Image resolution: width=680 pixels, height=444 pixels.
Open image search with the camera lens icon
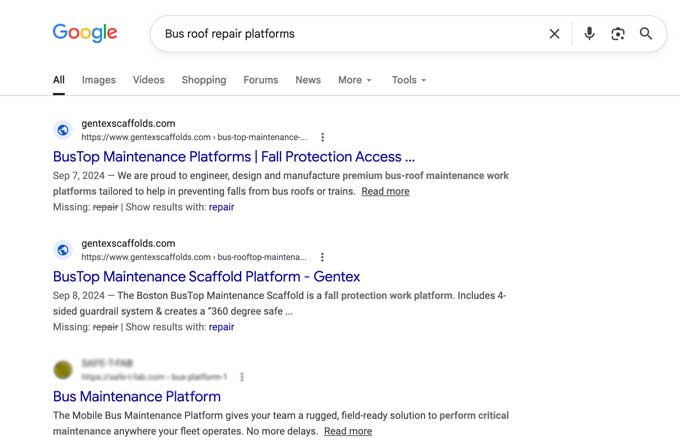click(618, 34)
